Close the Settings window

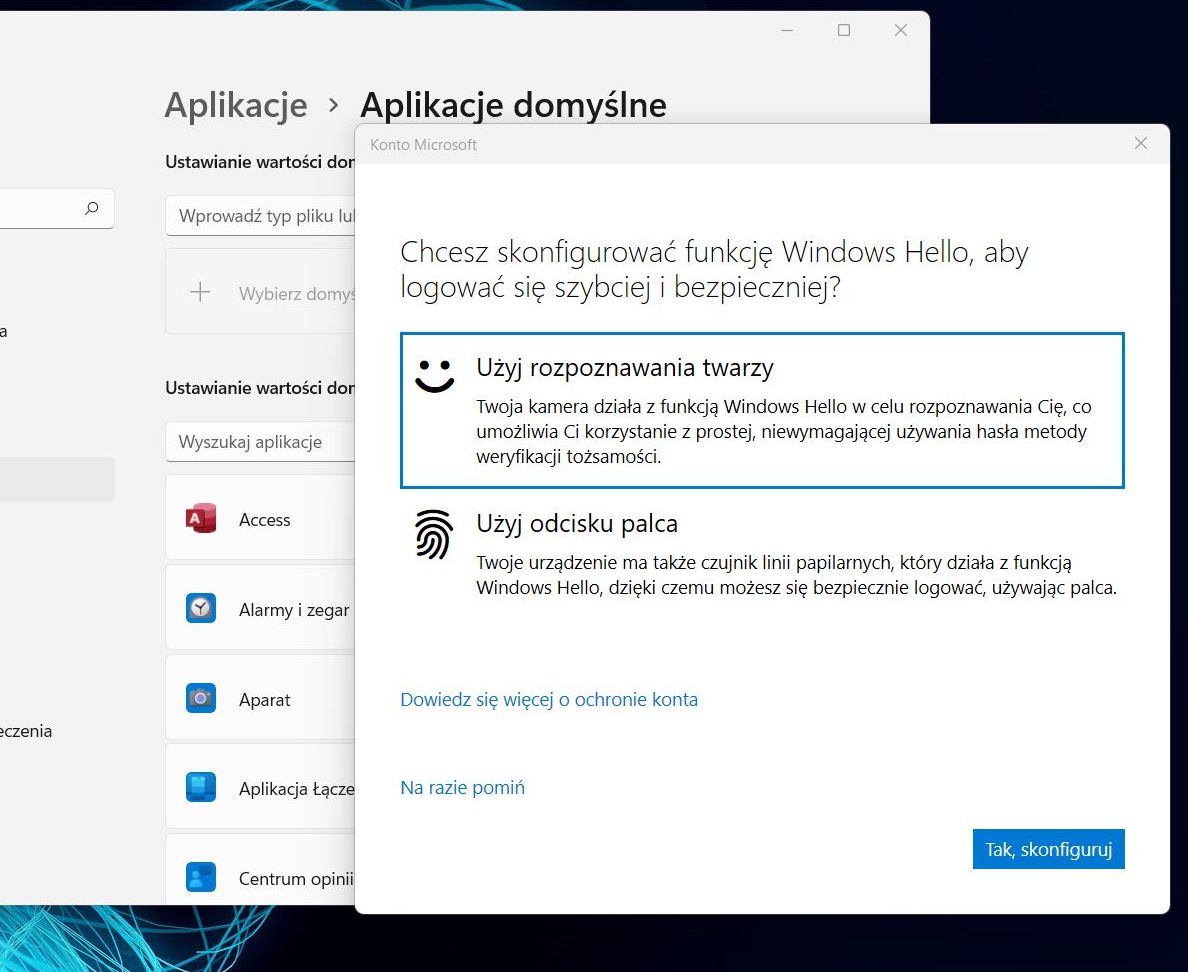900,30
